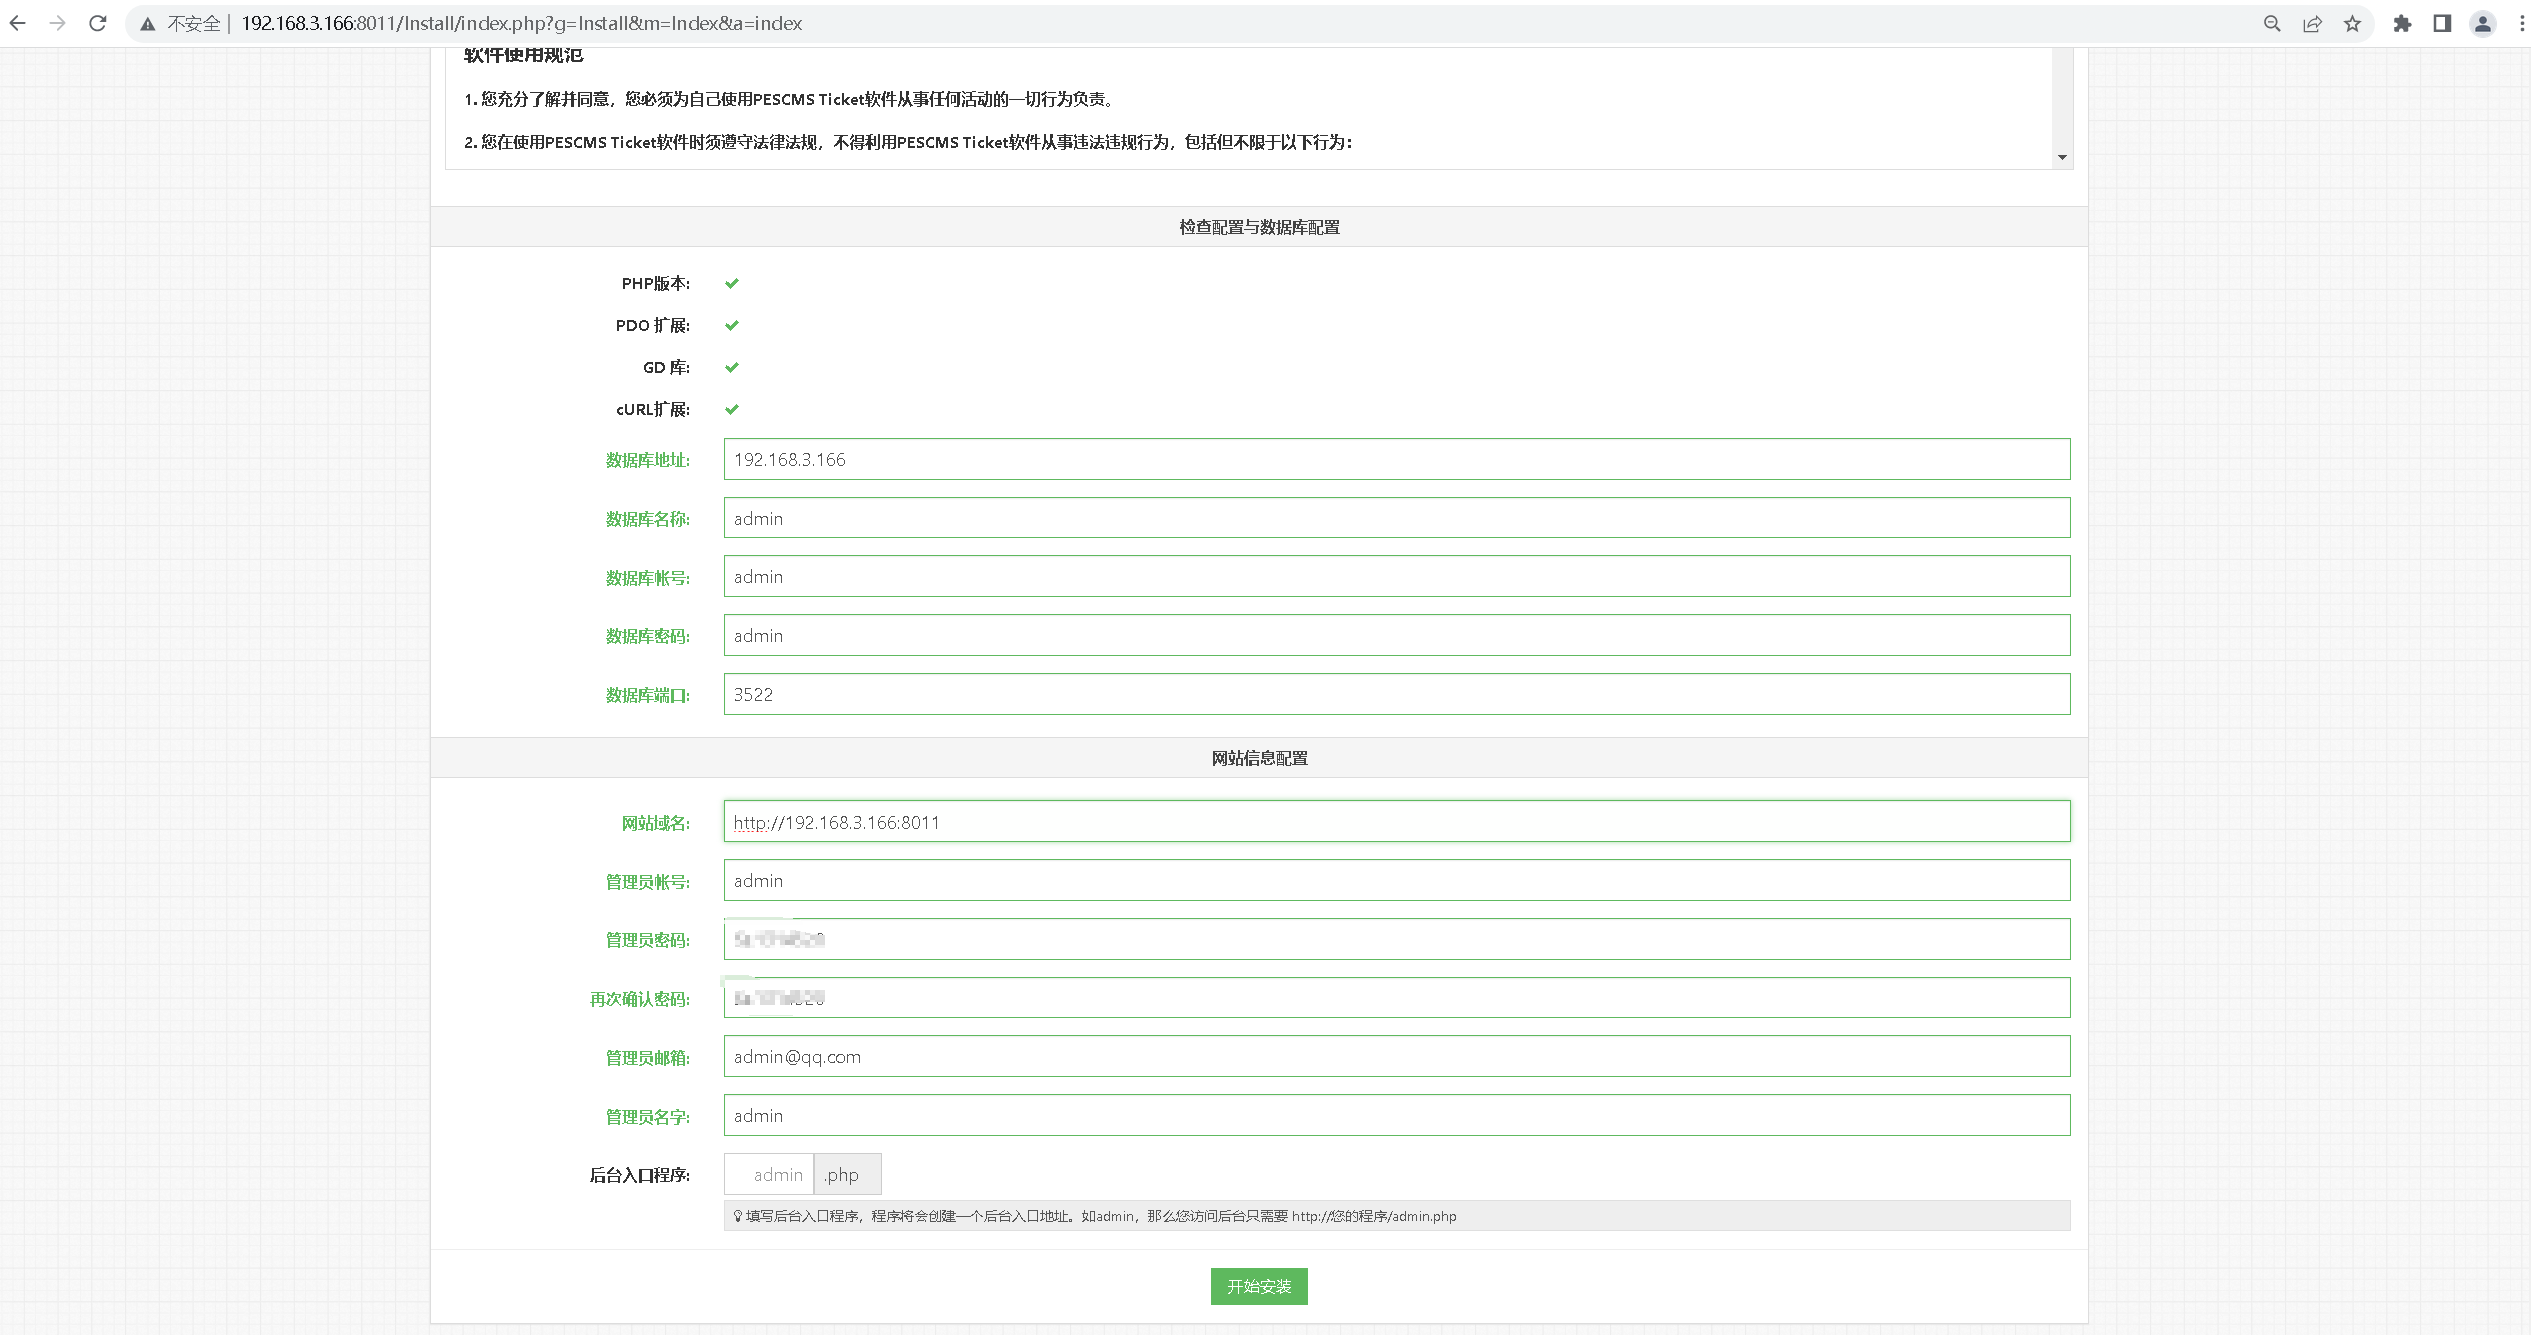
Task: Click the share page icon
Action: point(2312,24)
